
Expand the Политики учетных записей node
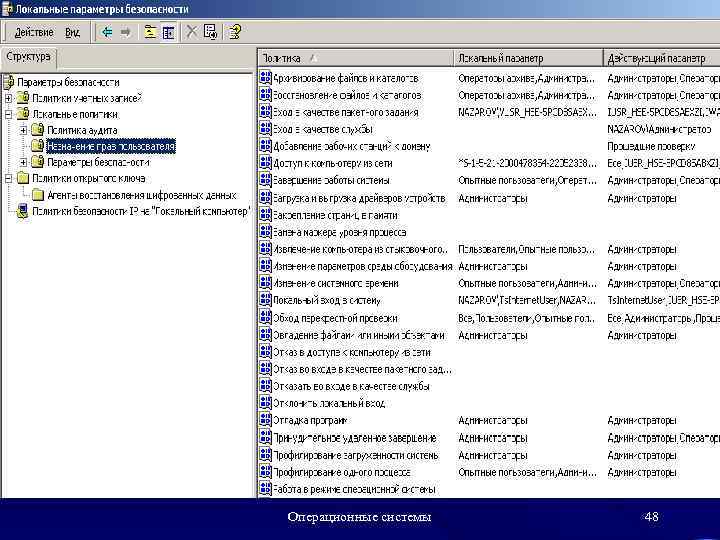pyautogui.click(x=8, y=98)
